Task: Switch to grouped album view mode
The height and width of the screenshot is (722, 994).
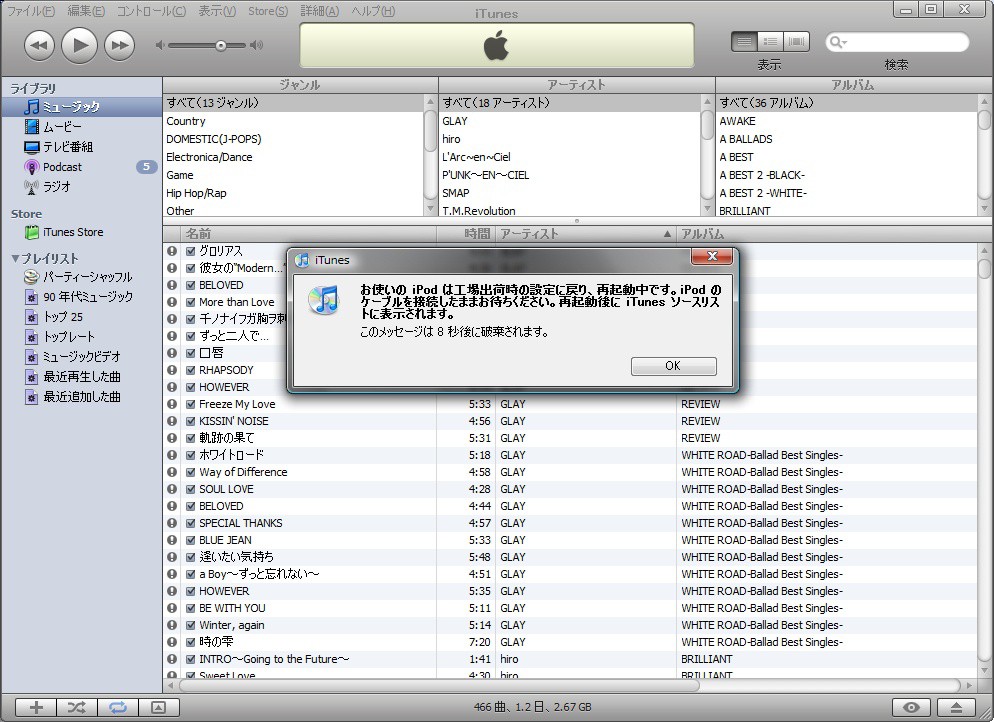Action: click(x=770, y=42)
